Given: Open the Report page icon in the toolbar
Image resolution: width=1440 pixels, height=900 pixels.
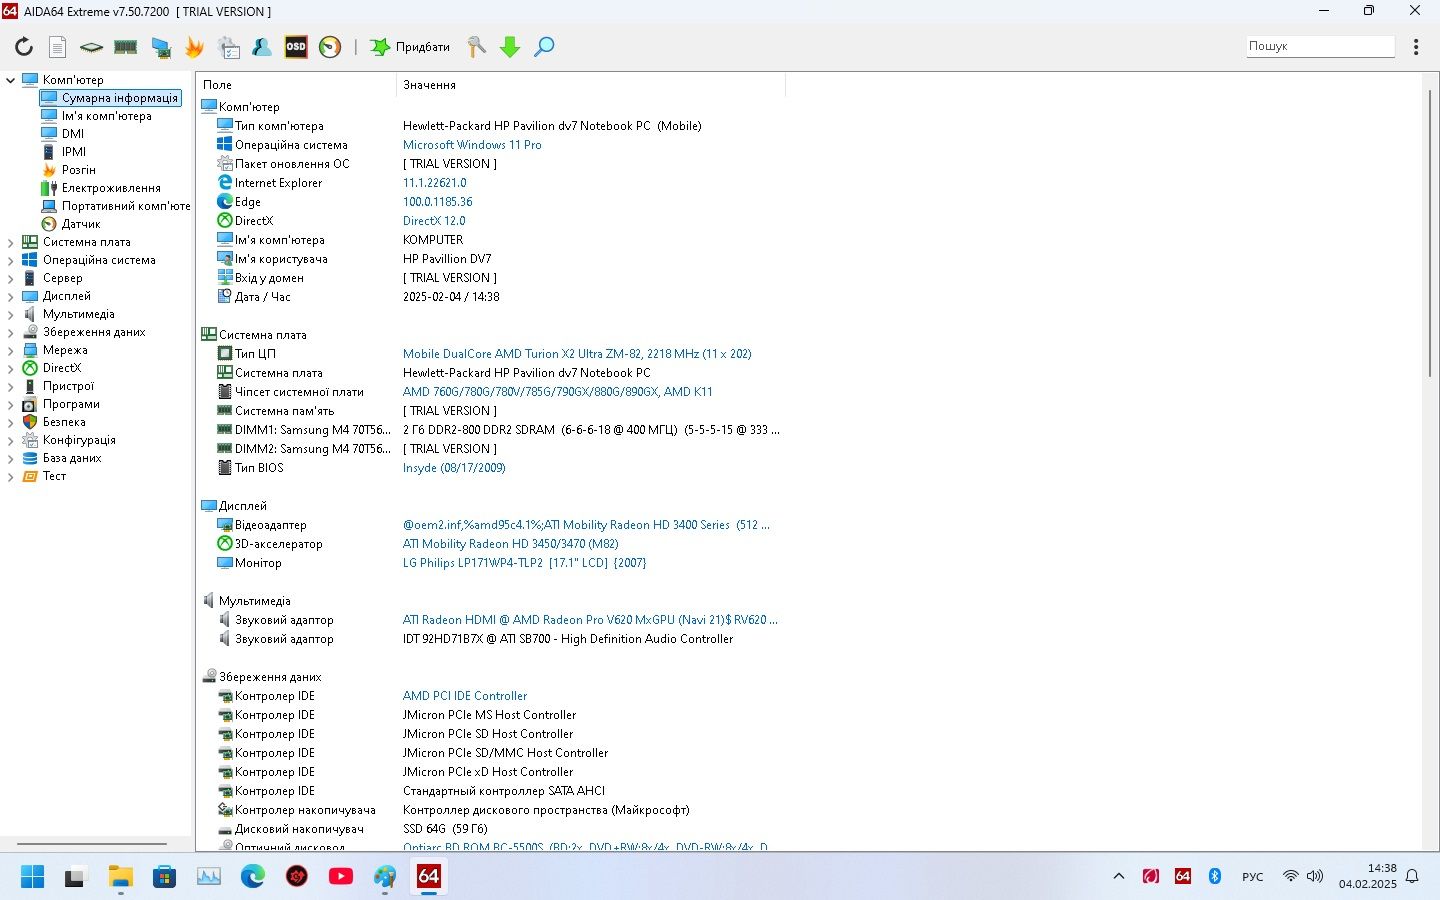Looking at the screenshot, I should click(58, 47).
